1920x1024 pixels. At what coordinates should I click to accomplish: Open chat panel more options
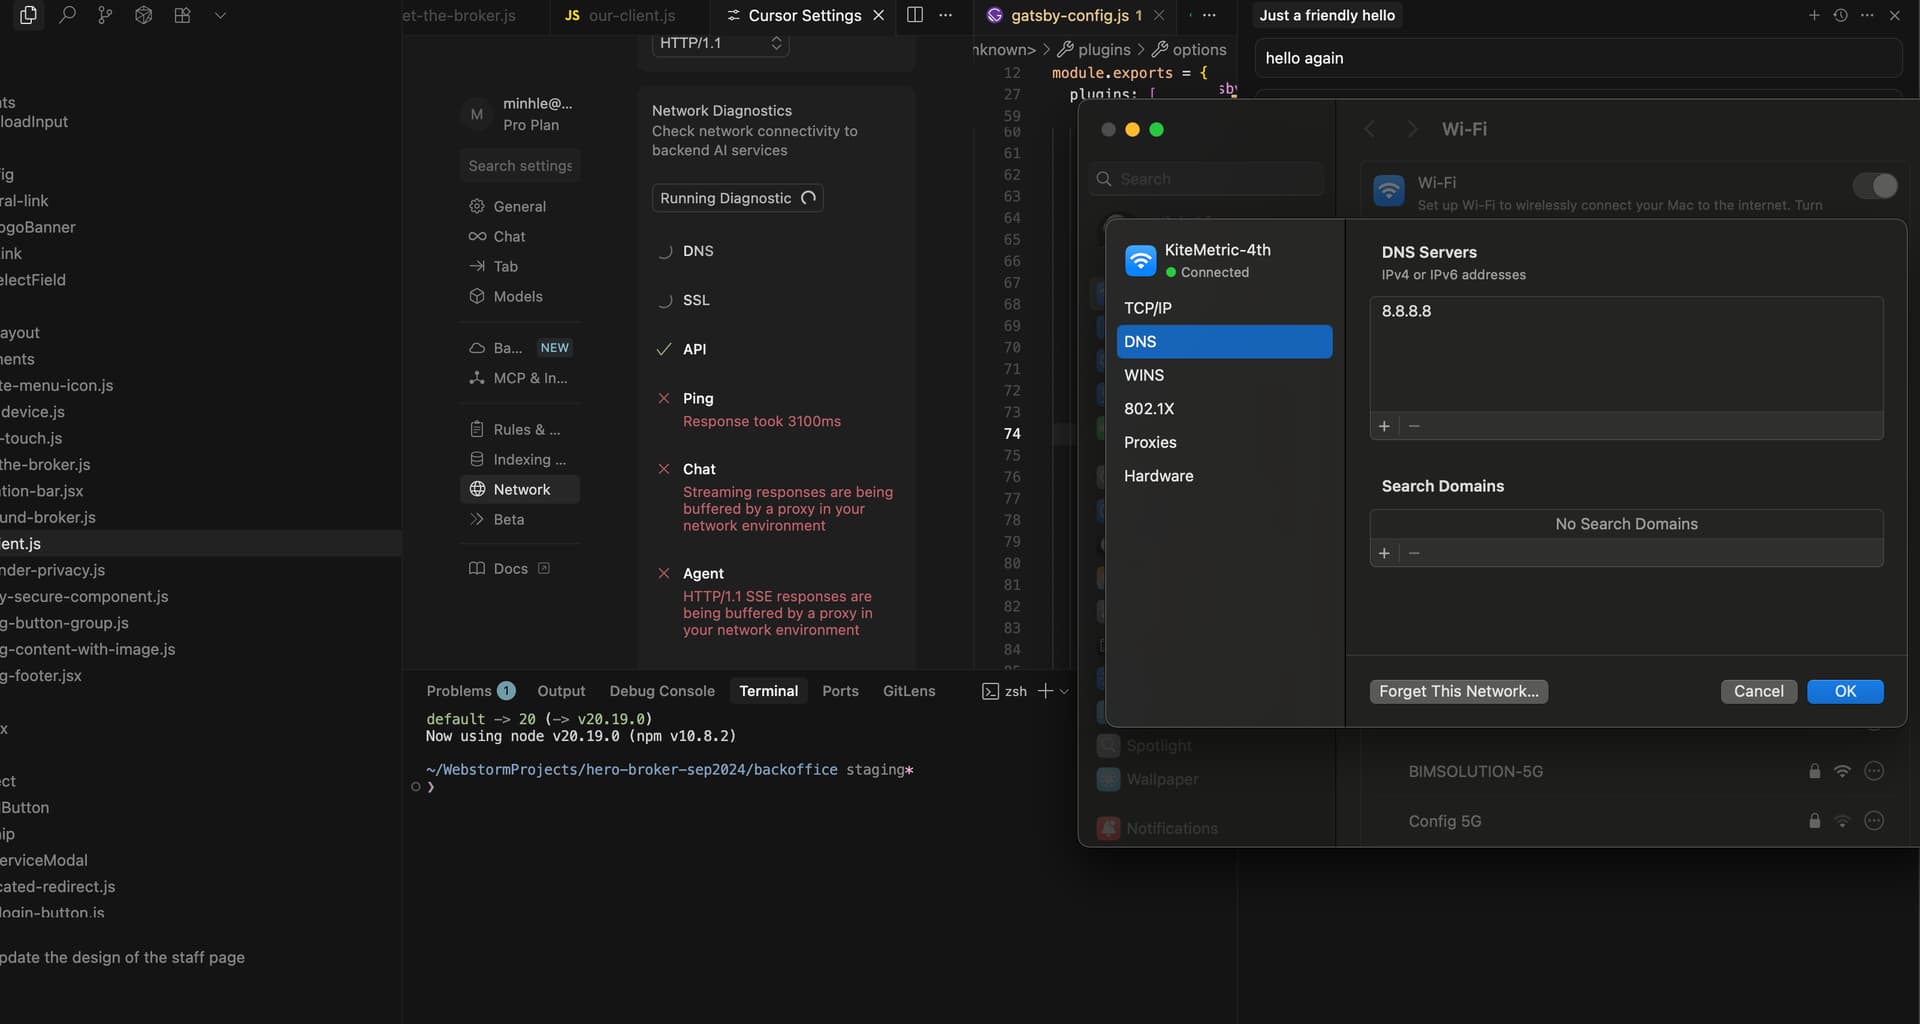(1867, 15)
